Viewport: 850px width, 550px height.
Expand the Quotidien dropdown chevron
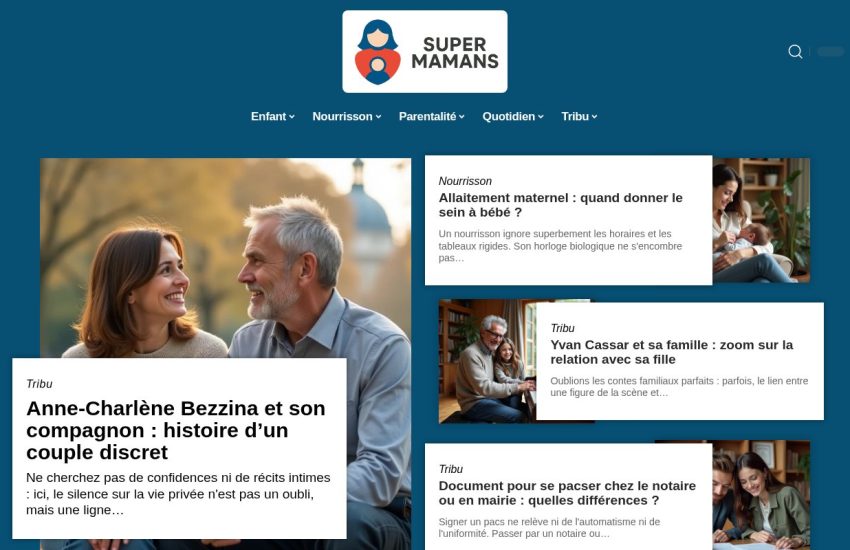(x=540, y=117)
